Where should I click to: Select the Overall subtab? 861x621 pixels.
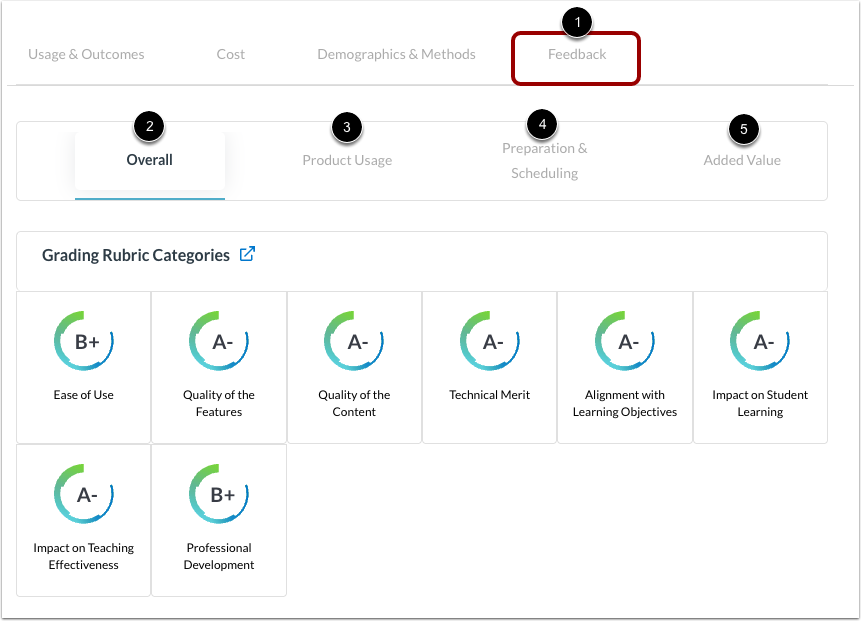149,159
